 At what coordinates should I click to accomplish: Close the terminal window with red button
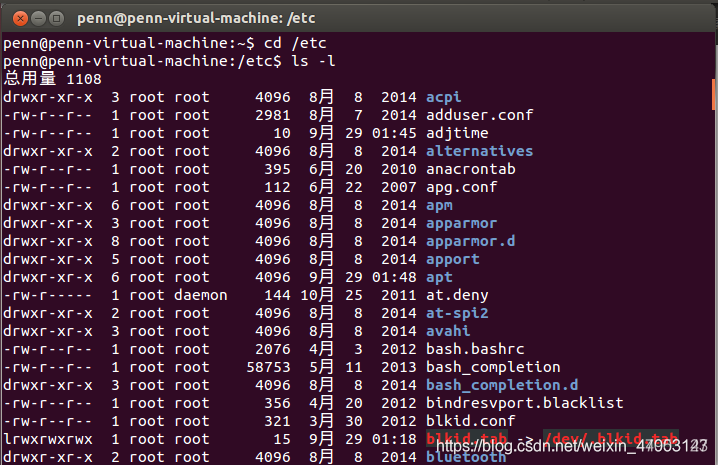tap(20, 19)
